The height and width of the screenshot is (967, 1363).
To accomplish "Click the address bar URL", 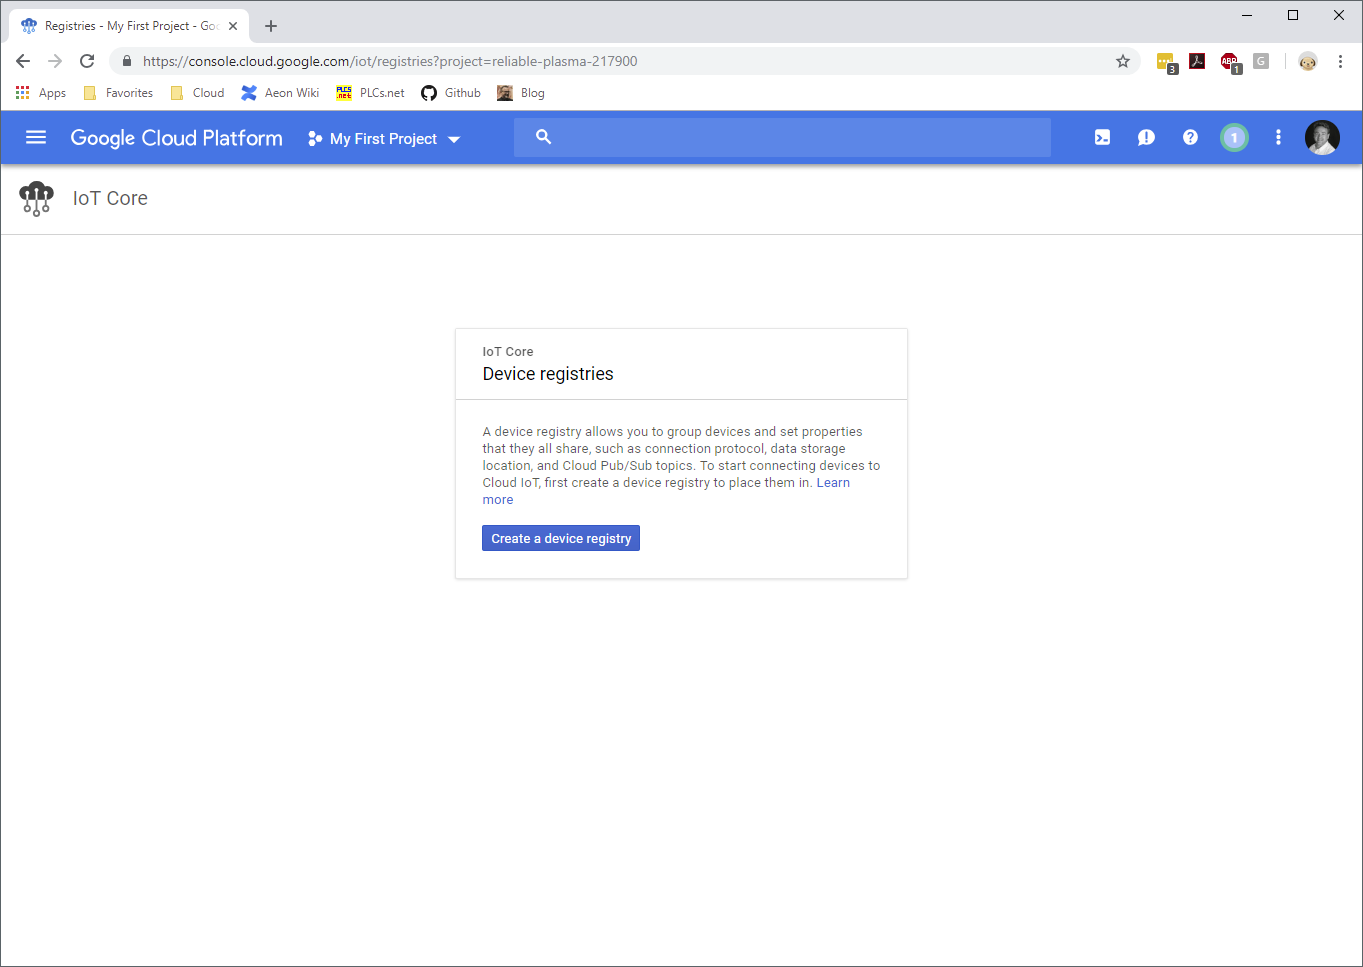I will (390, 61).
